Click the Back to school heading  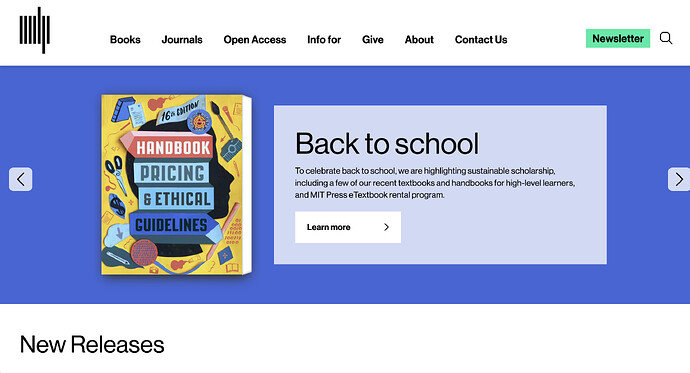pos(387,143)
